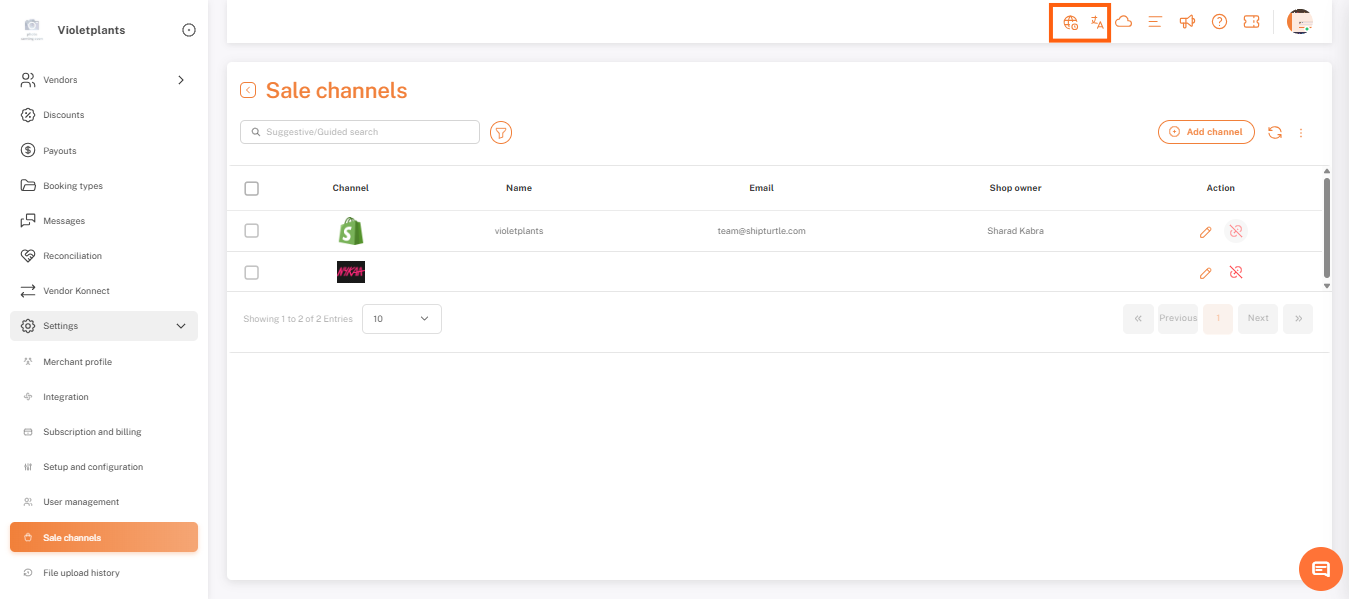Click the refresh icon beside Add channel
Viewport: 1349px width, 599px height.
[1274, 132]
